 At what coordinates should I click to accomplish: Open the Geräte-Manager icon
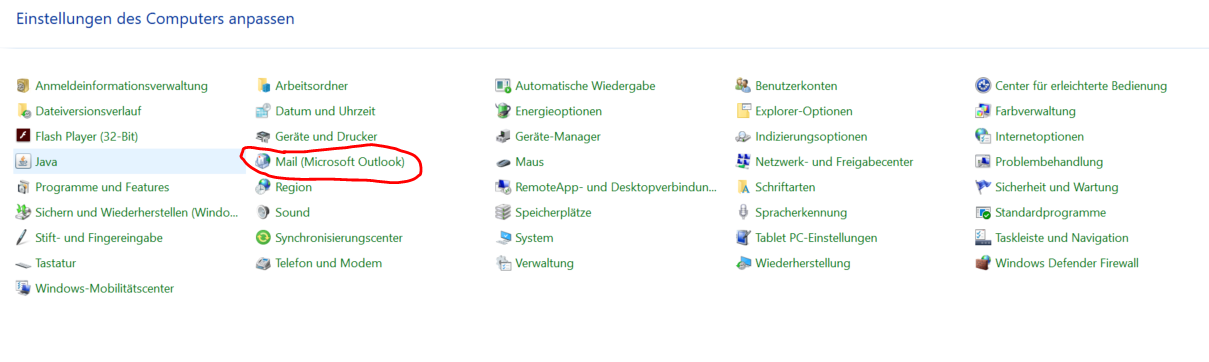[x=504, y=136]
